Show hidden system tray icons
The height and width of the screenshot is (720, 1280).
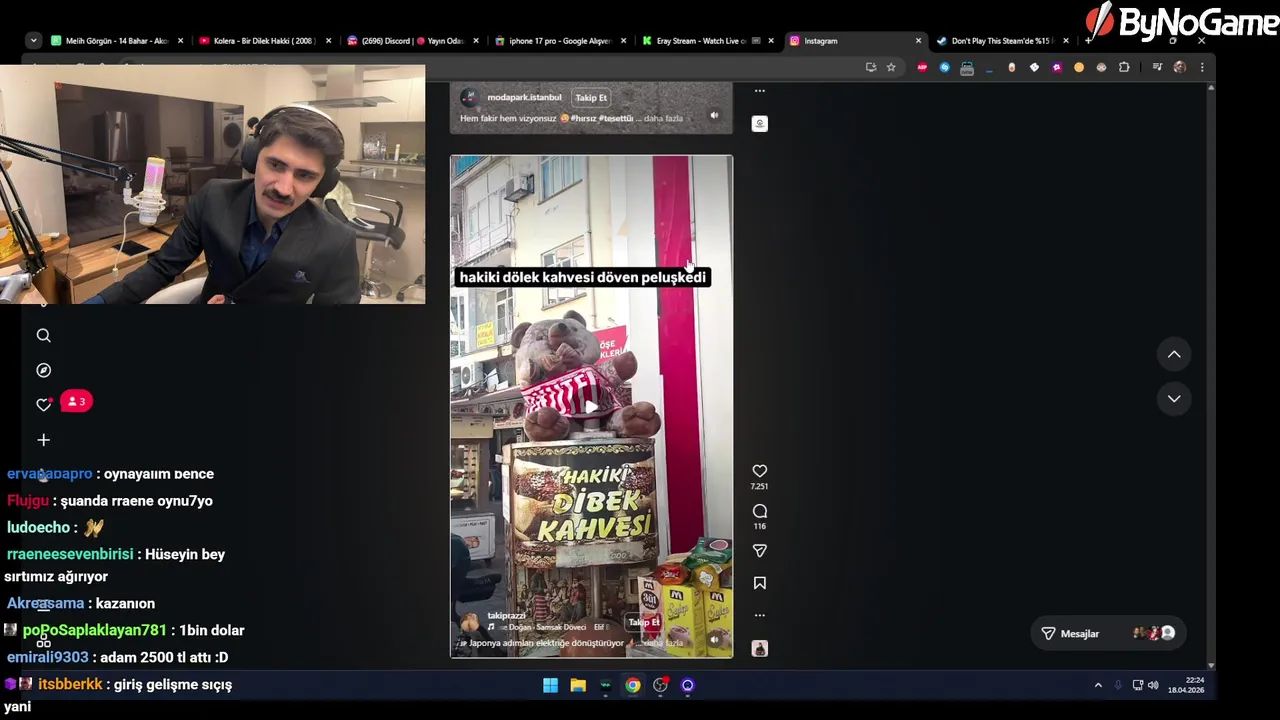tap(1098, 685)
